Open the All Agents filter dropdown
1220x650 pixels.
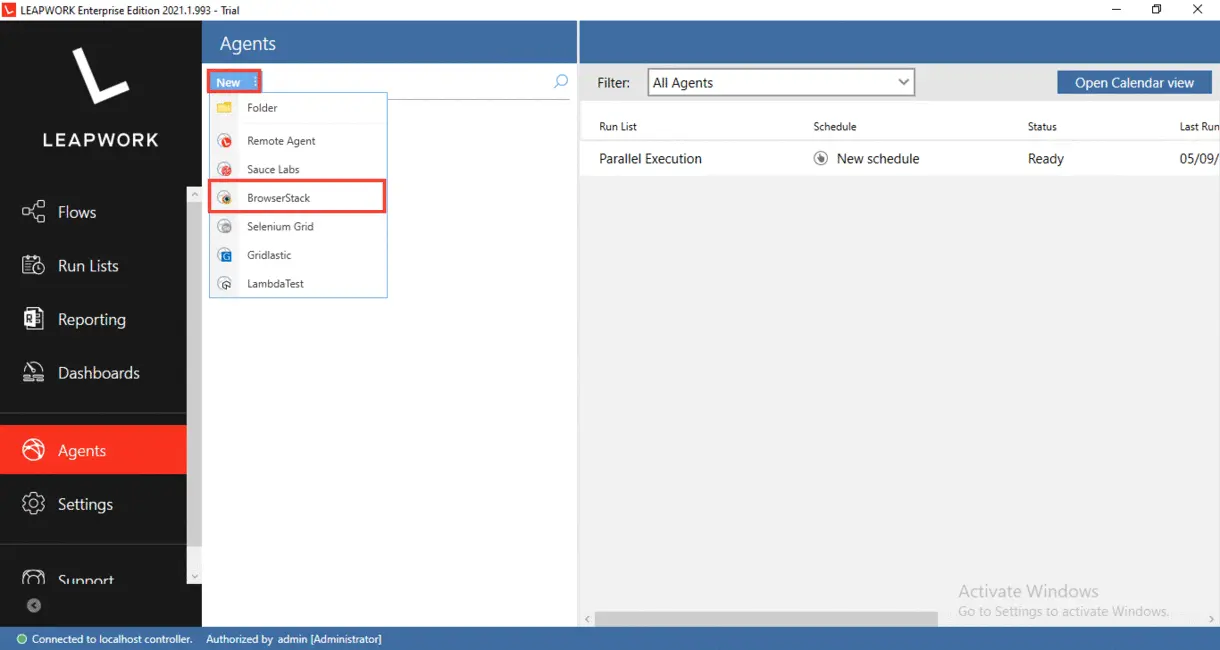click(x=781, y=83)
